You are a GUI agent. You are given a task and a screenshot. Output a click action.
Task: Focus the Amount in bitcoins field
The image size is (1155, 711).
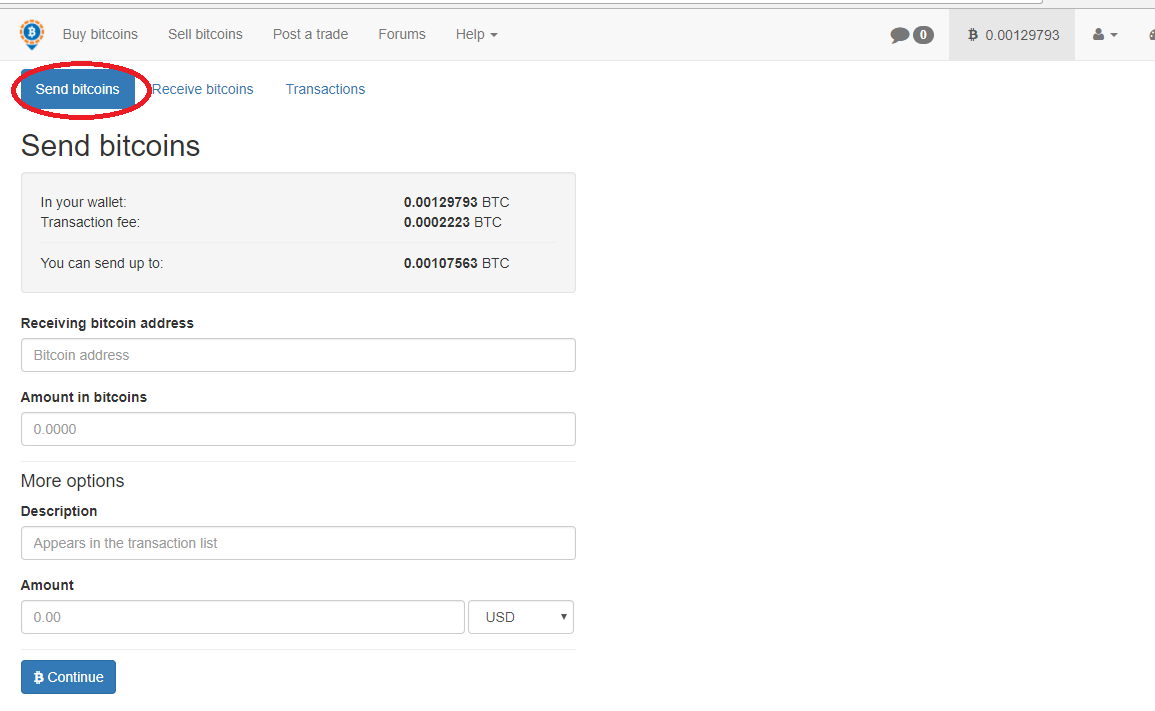(x=298, y=429)
